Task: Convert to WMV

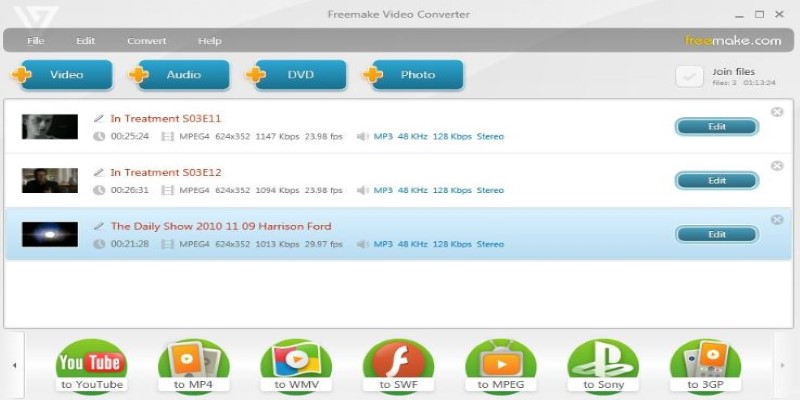Action: point(296,366)
